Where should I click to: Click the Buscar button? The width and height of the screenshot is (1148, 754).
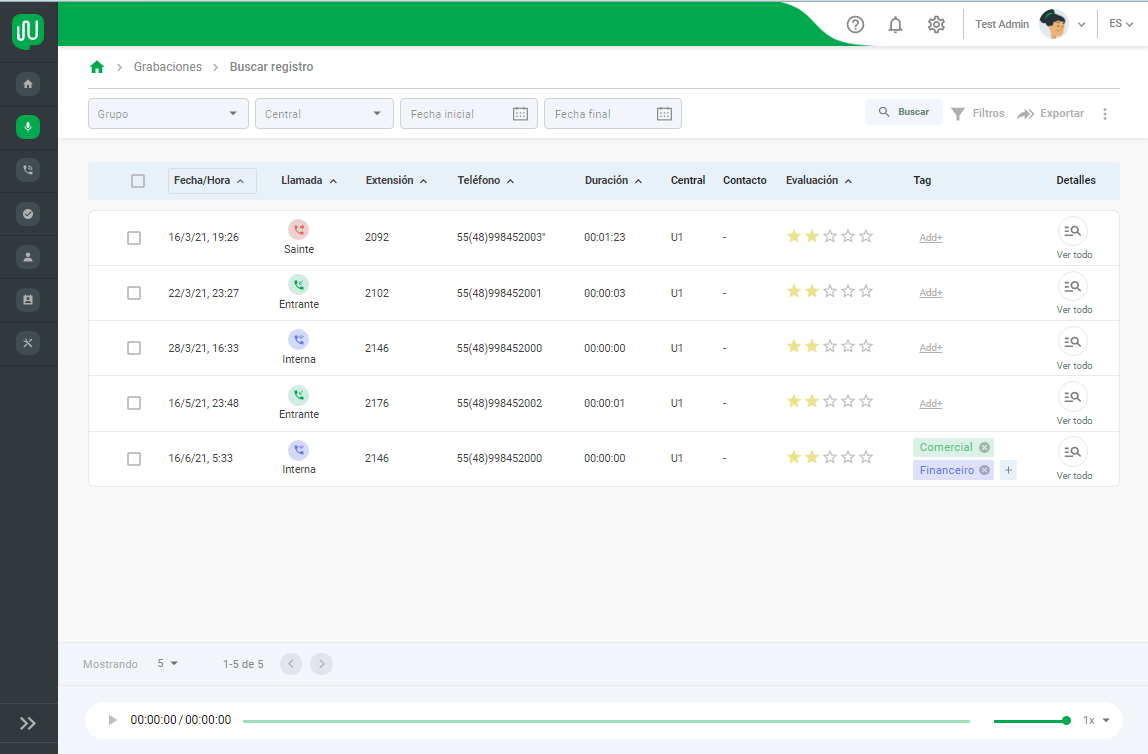tap(903, 112)
